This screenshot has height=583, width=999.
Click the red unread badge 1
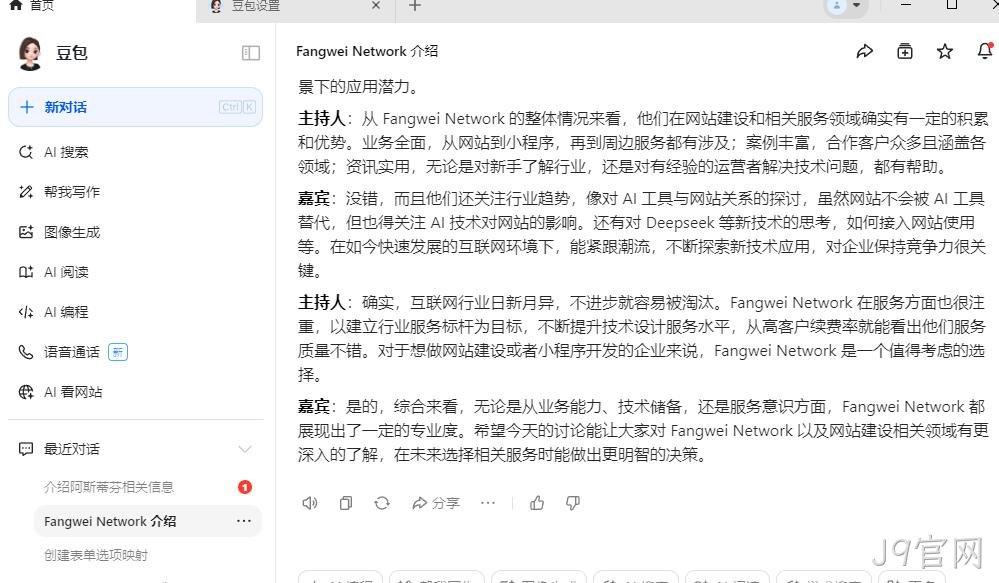point(245,487)
